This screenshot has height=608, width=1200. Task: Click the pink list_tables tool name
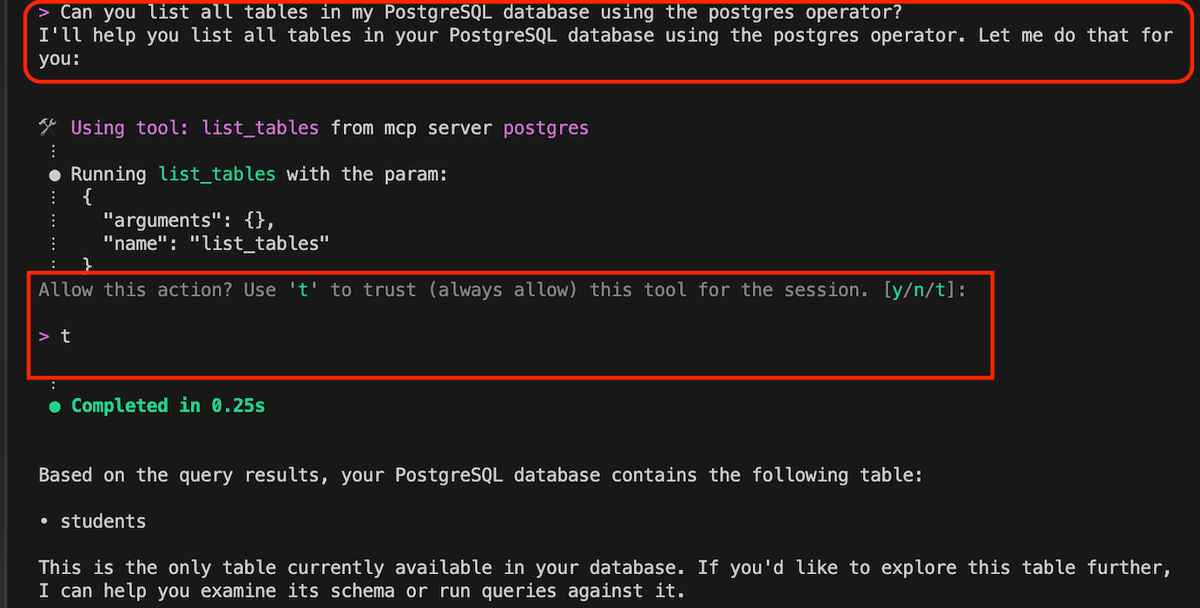coord(260,128)
